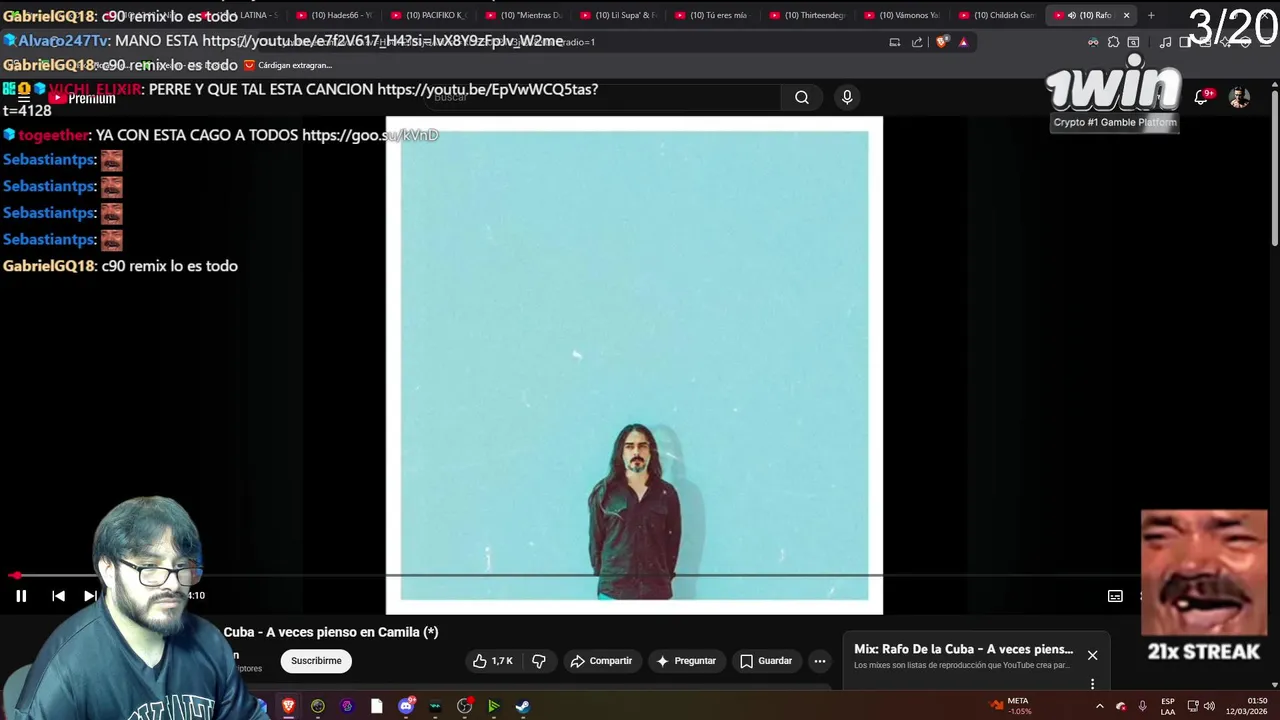Screen dimensions: 1280x720
Task: Click the cast/install icon in the address bar
Action: (895, 42)
